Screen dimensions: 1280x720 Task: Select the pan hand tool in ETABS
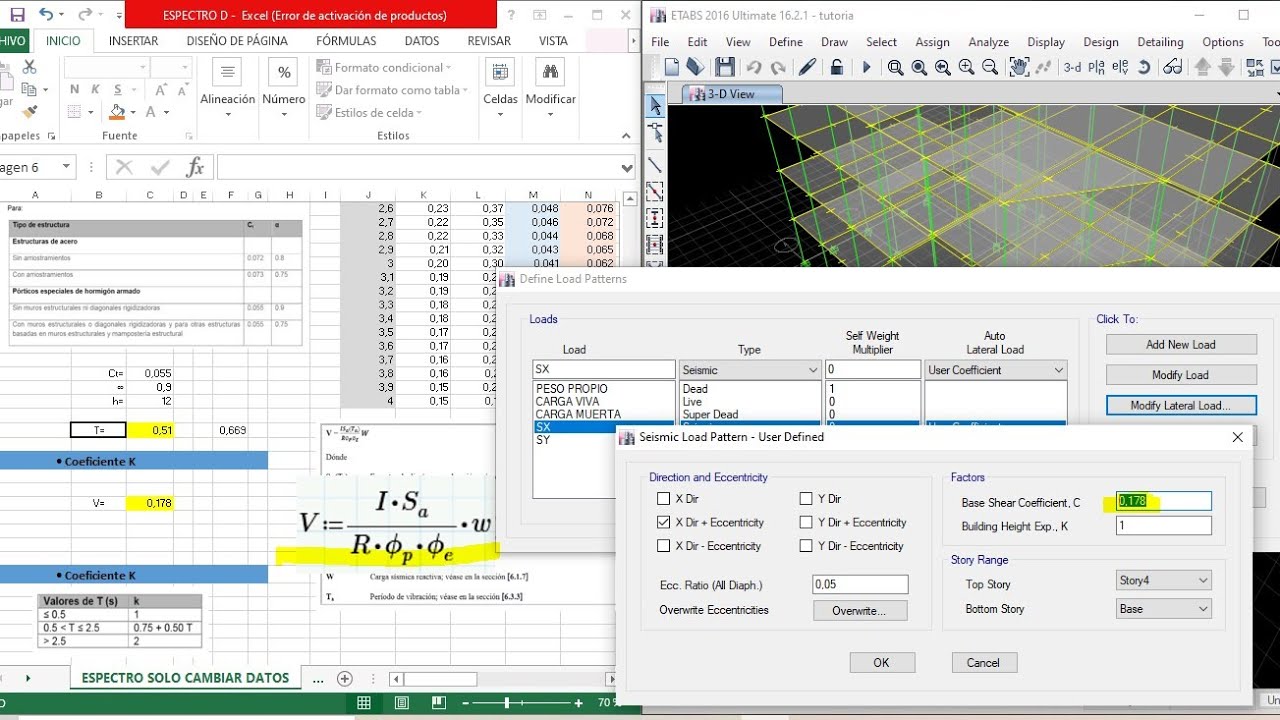[x=1019, y=67]
